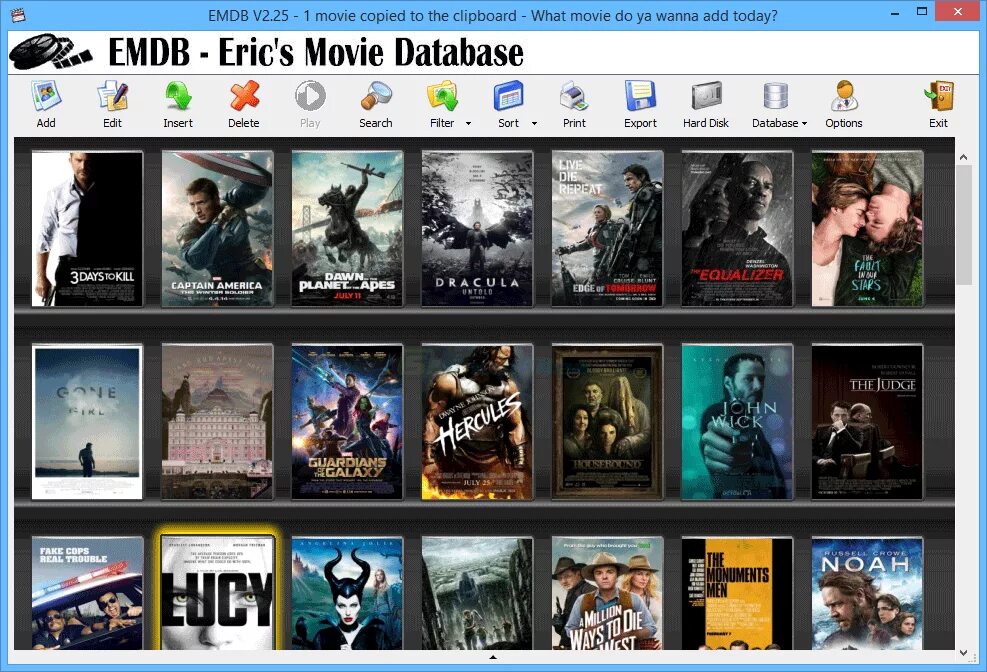Expand the Filter dropdown arrow
This screenshot has height=672, width=987.
tap(468, 123)
